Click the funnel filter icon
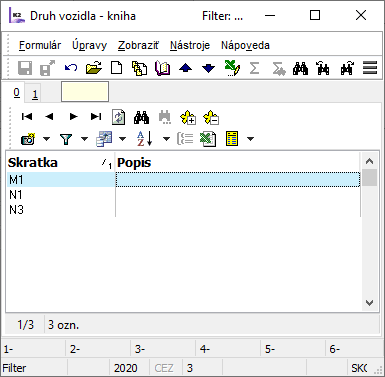 (x=66, y=139)
